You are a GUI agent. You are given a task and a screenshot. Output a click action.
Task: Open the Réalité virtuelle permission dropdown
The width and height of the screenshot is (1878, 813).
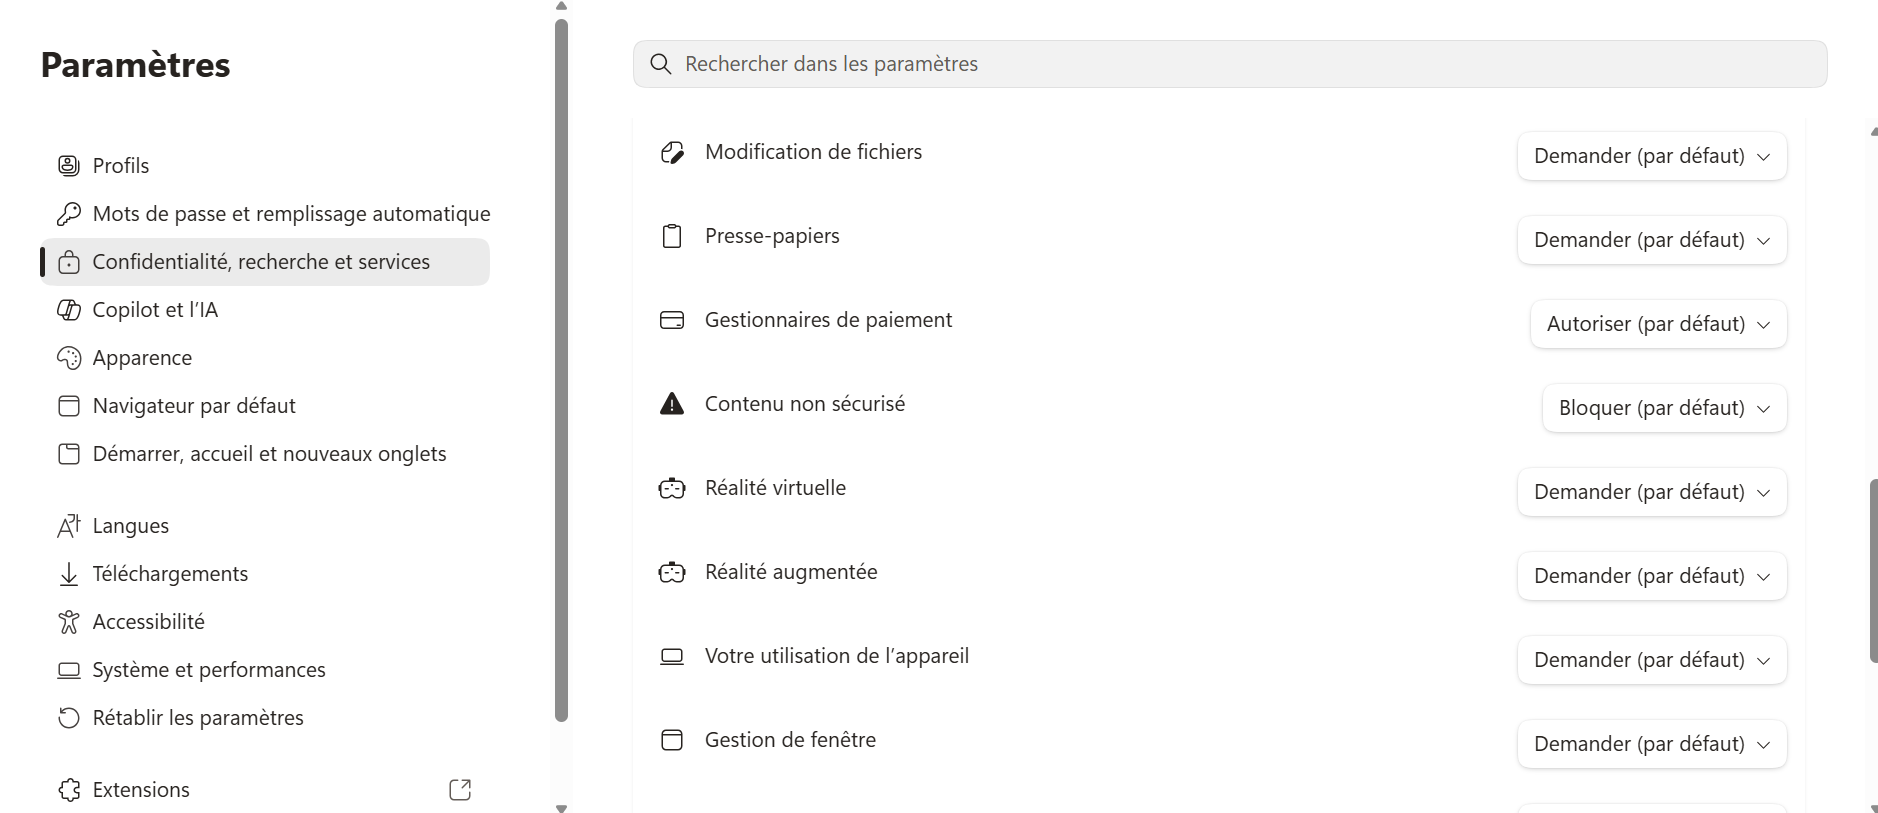(x=1652, y=492)
